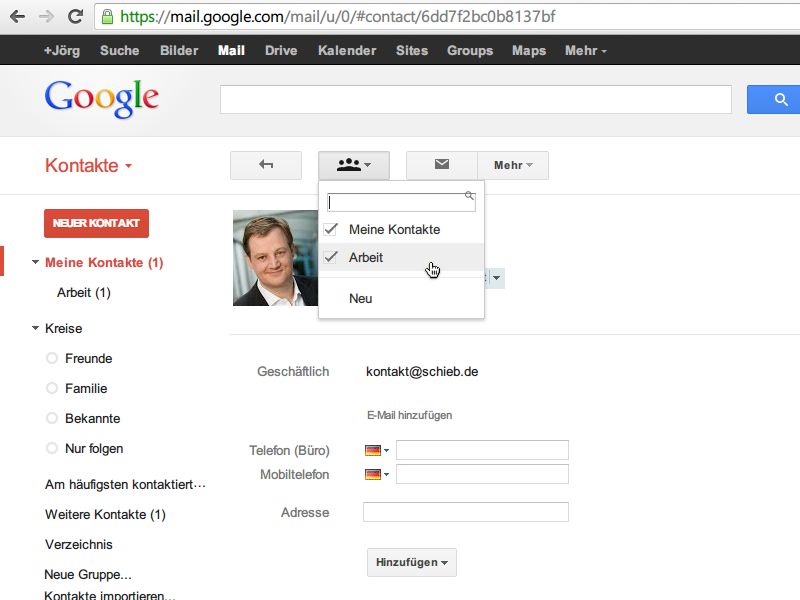Open Weitere Kontakte (1)
The height and width of the screenshot is (600, 800).
(105, 514)
